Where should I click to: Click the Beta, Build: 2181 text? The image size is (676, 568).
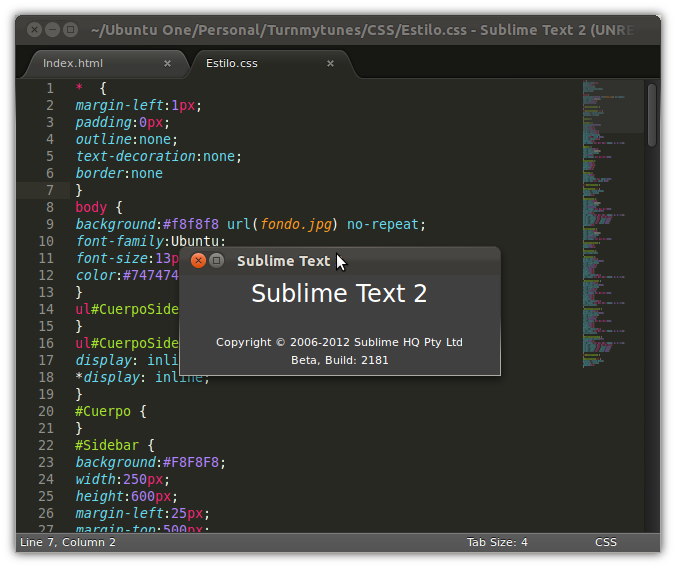click(x=340, y=360)
